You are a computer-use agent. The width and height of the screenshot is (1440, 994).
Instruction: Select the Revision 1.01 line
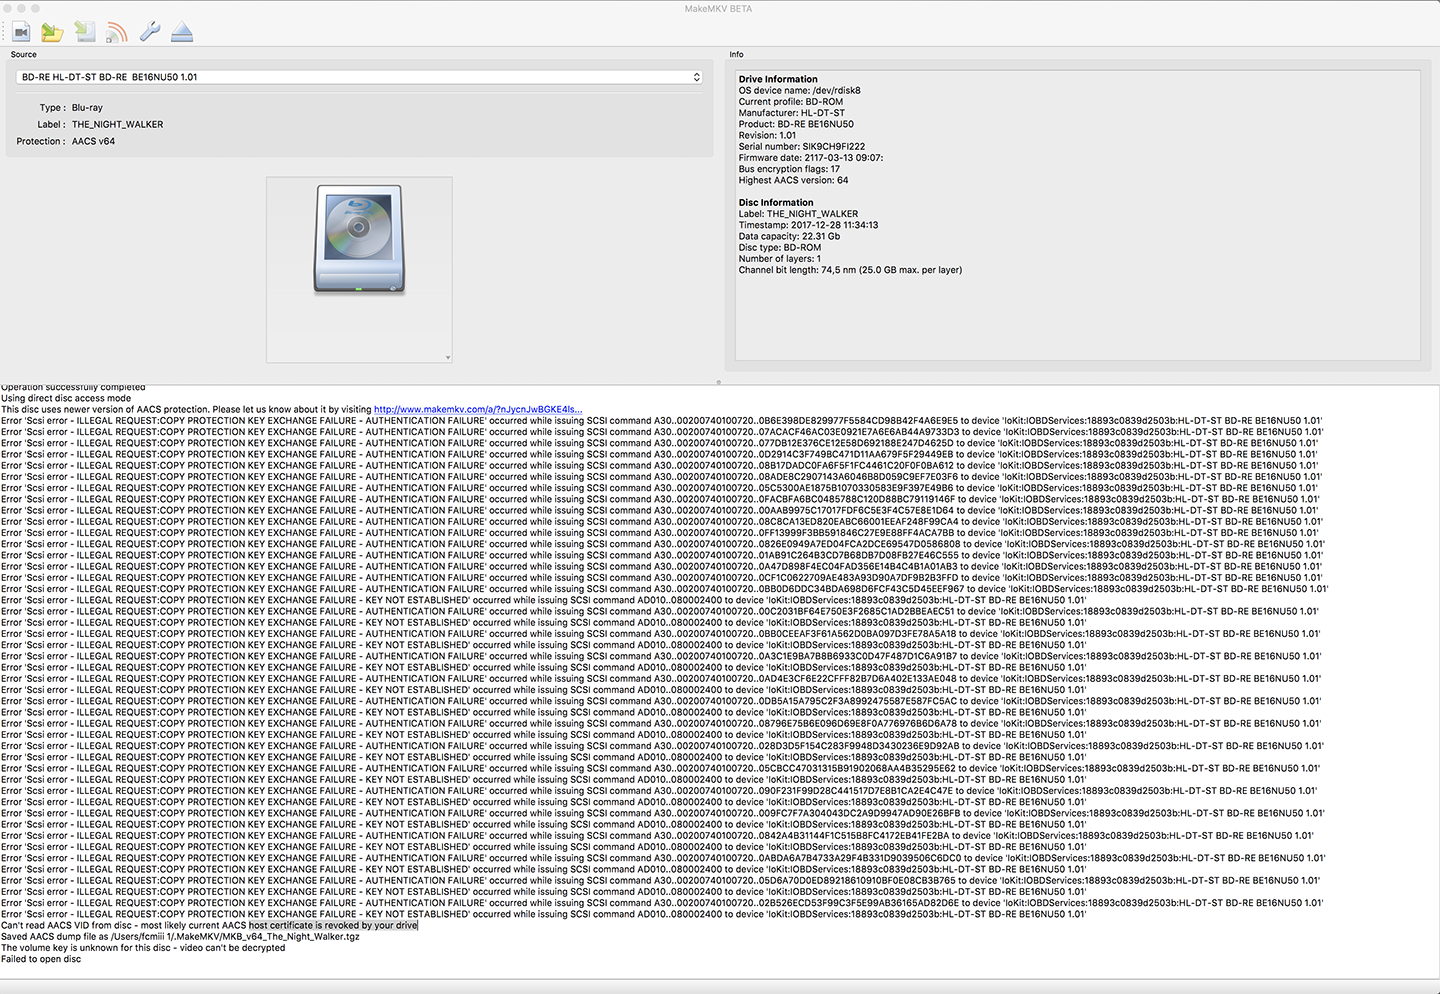(768, 136)
